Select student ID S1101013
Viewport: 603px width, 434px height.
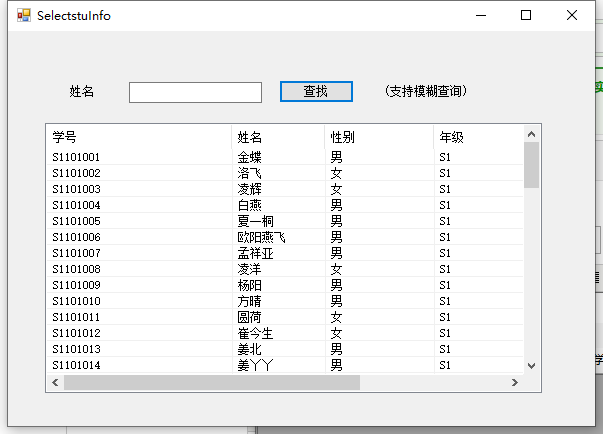click(x=76, y=349)
